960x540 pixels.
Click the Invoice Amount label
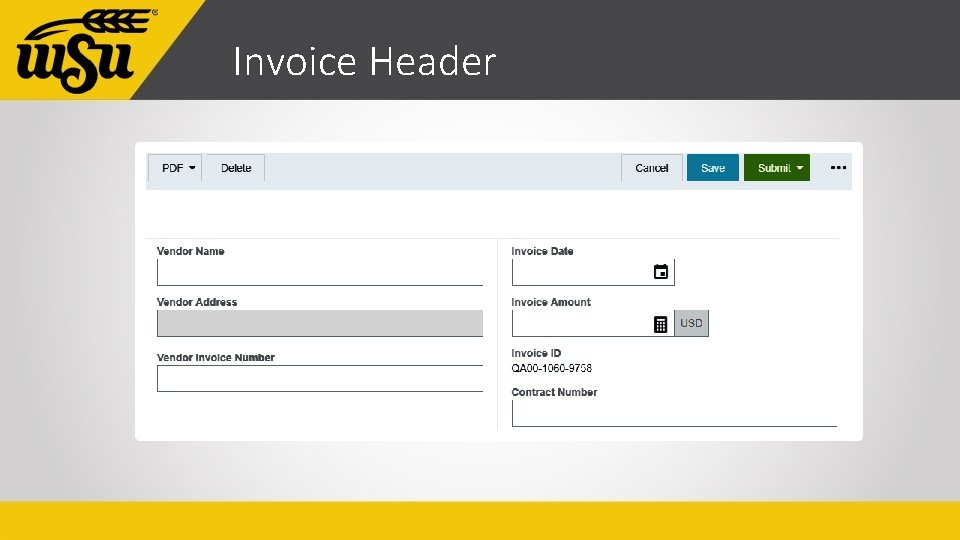(x=550, y=302)
